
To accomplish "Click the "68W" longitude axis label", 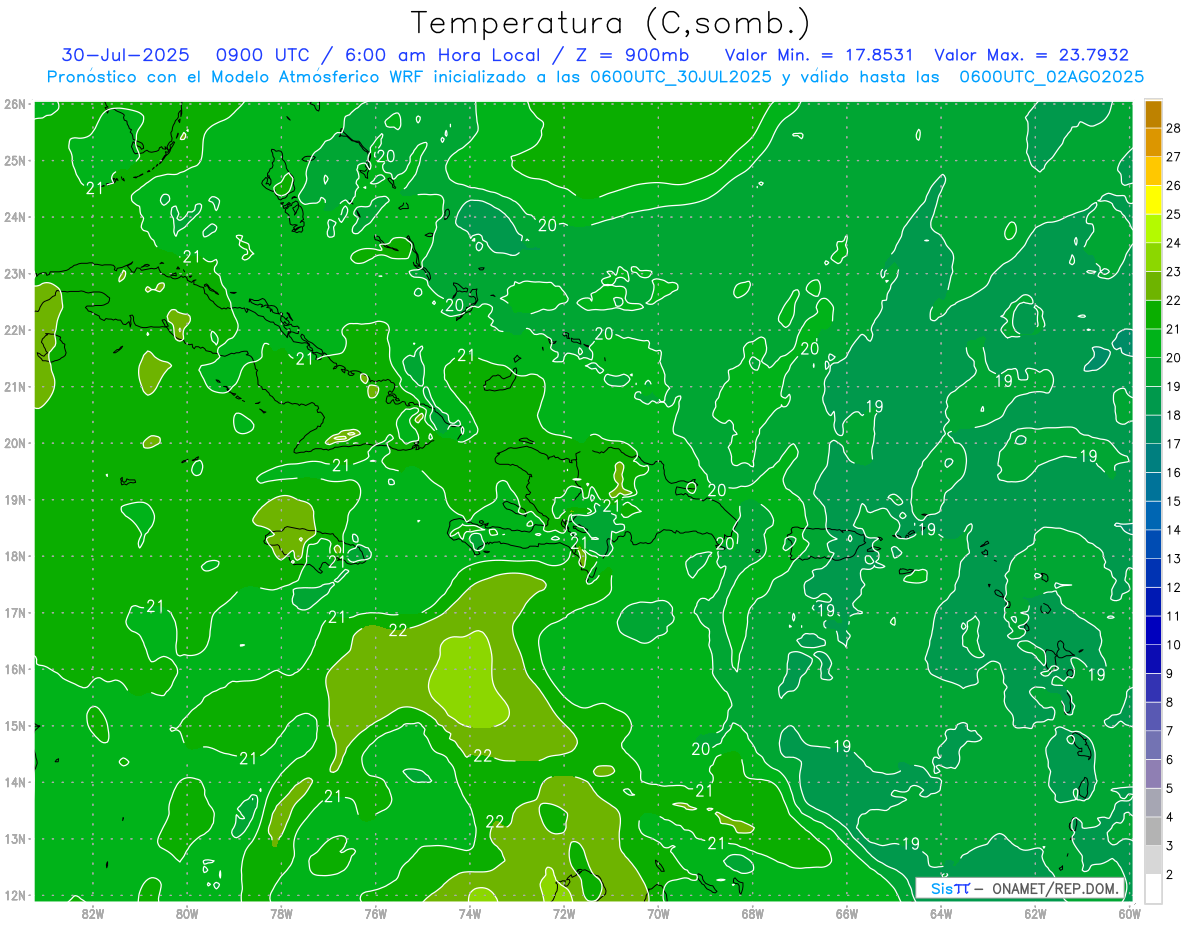I will 753,913.
